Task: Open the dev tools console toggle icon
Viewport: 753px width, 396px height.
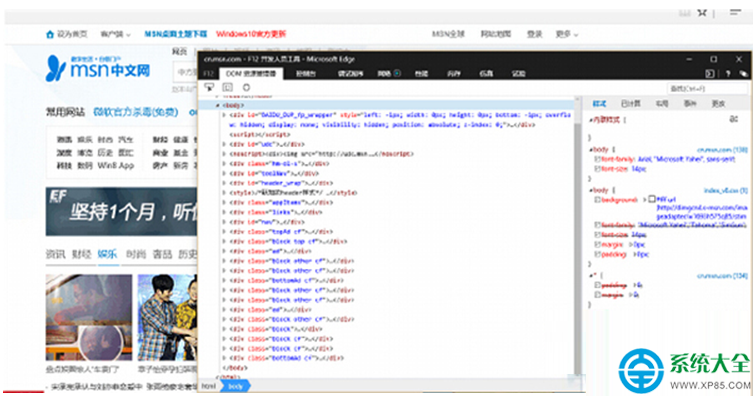Action: tap(710, 73)
